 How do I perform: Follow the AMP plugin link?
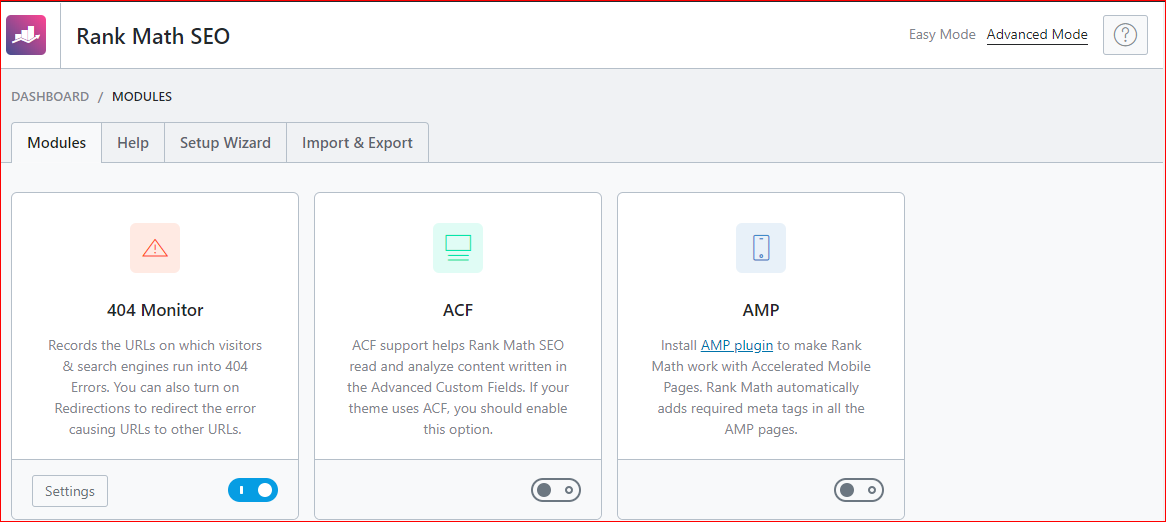click(737, 345)
